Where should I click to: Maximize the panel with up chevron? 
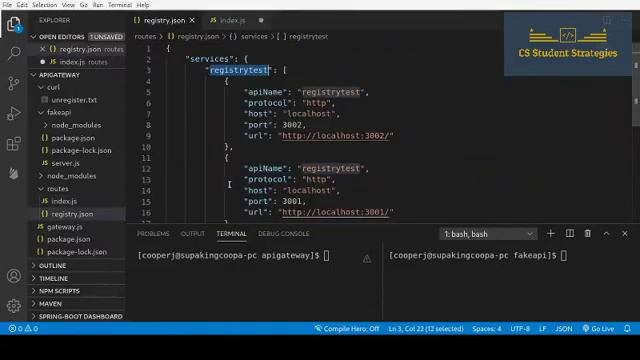coord(607,233)
